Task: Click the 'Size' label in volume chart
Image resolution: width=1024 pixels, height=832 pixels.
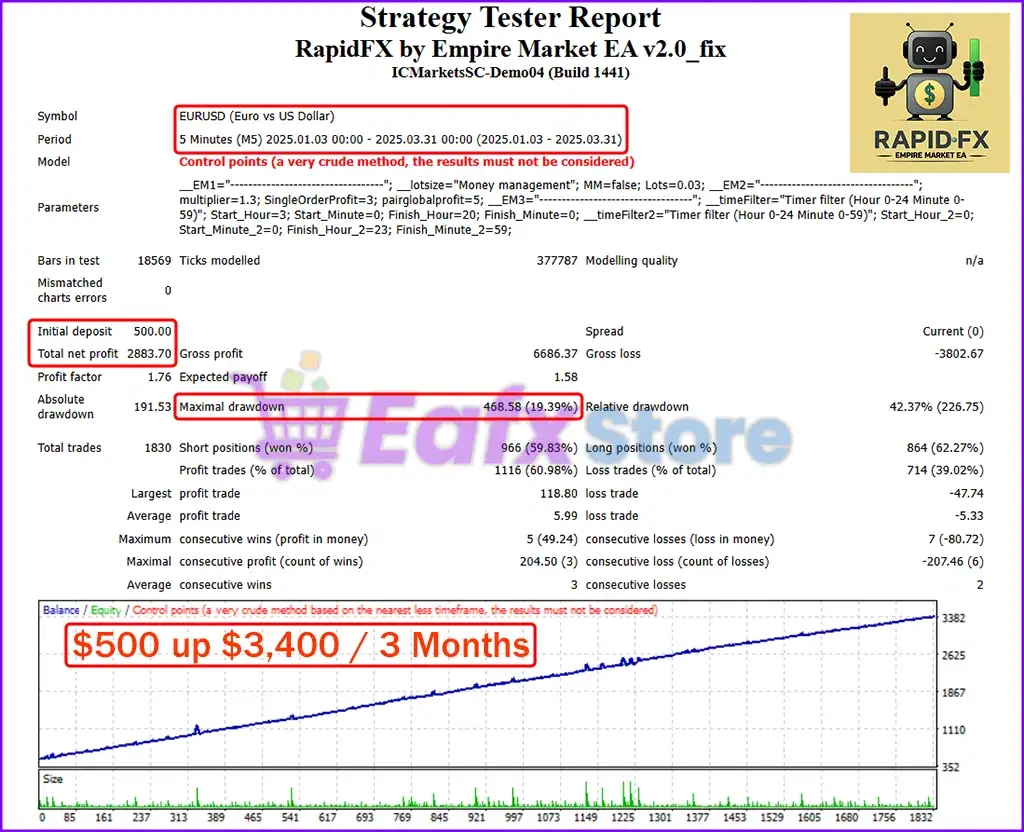Action: click(53, 779)
